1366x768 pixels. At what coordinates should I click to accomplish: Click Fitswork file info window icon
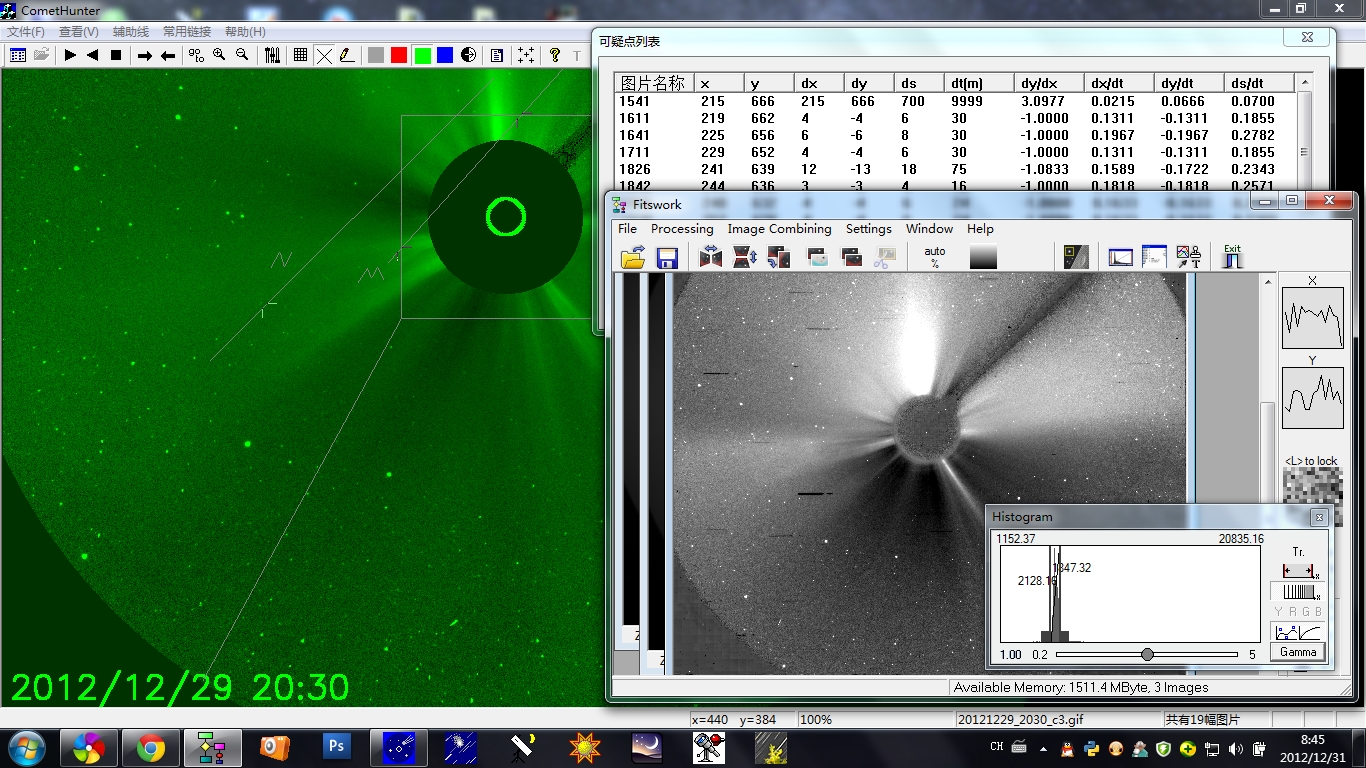point(1154,258)
